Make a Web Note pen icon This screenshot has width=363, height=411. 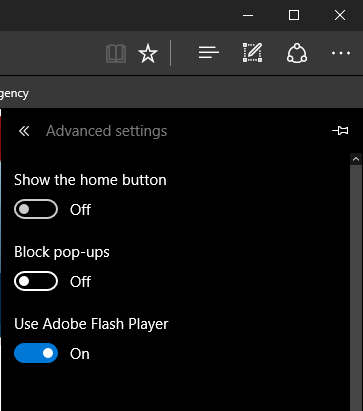252,53
